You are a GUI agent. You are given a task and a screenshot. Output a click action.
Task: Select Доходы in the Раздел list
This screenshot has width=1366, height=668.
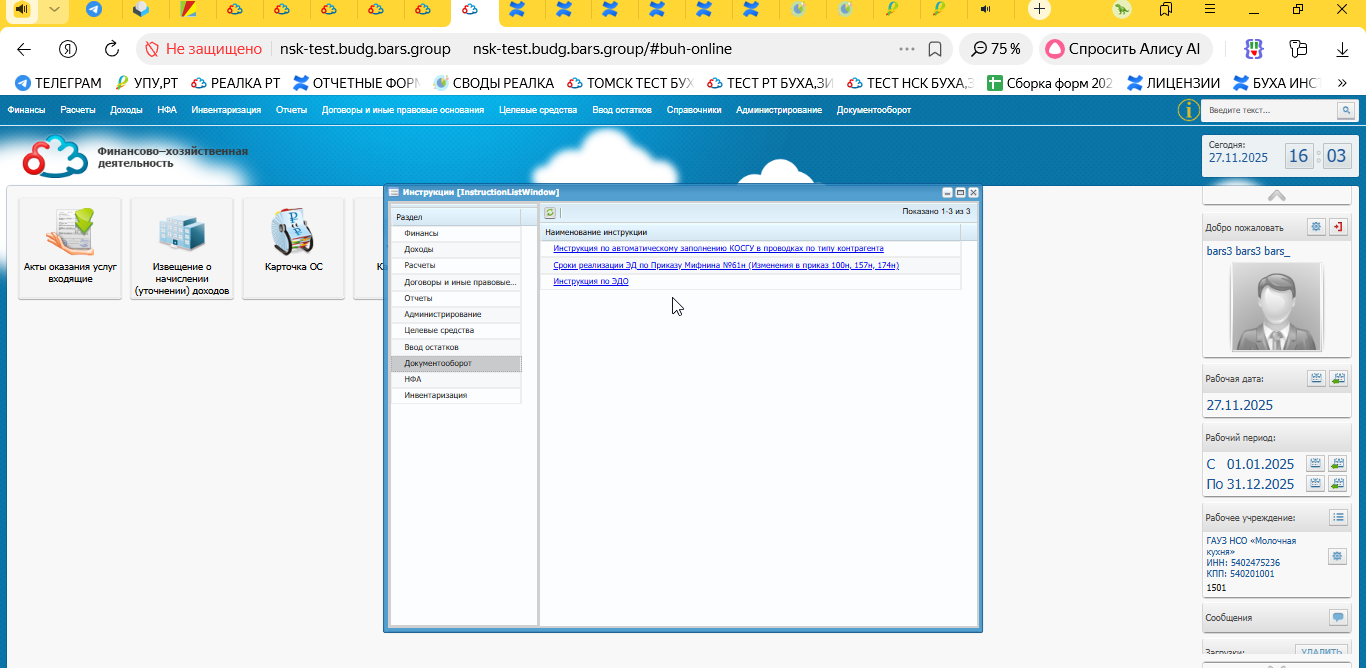coord(455,249)
